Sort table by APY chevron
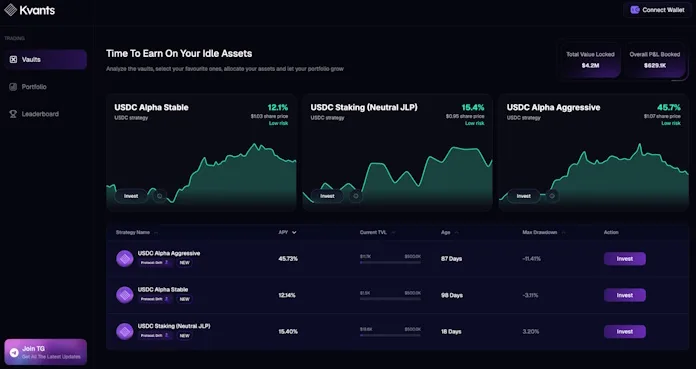The height and width of the screenshot is (369, 696). (x=294, y=232)
